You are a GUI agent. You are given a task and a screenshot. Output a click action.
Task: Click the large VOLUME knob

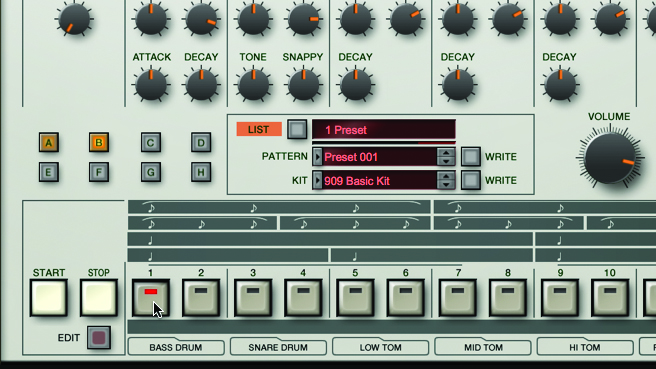[610, 158]
